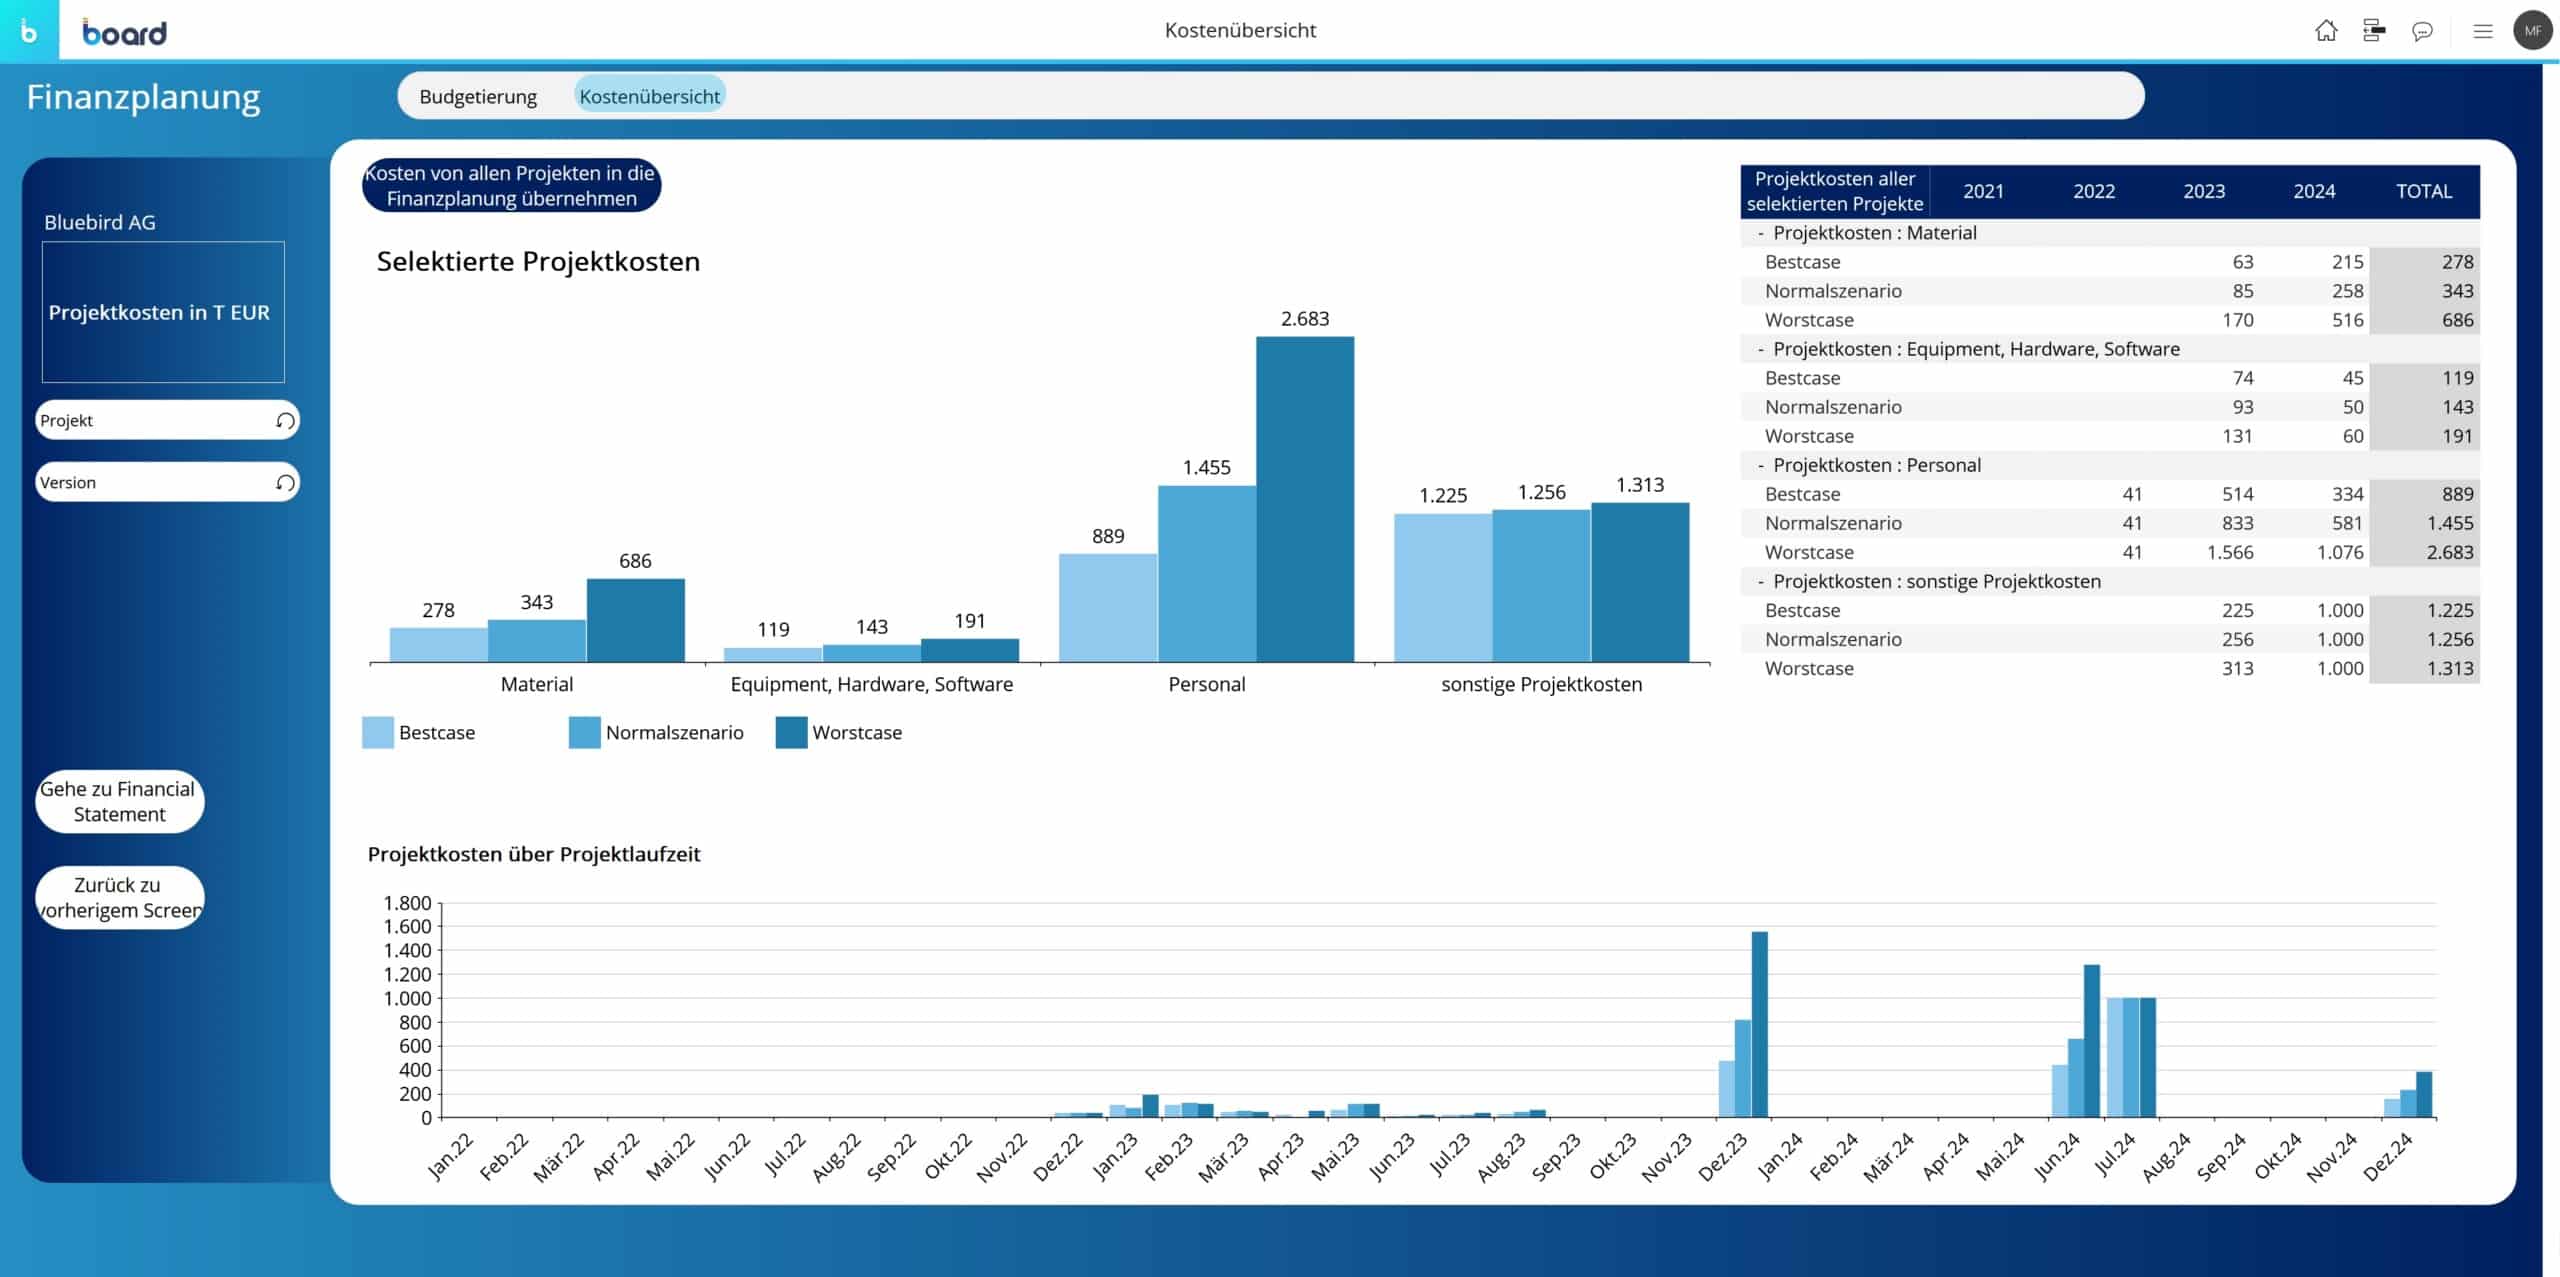The height and width of the screenshot is (1277, 2560).
Task: Collapse Projektkosten : Personal group
Action: tap(1761, 465)
